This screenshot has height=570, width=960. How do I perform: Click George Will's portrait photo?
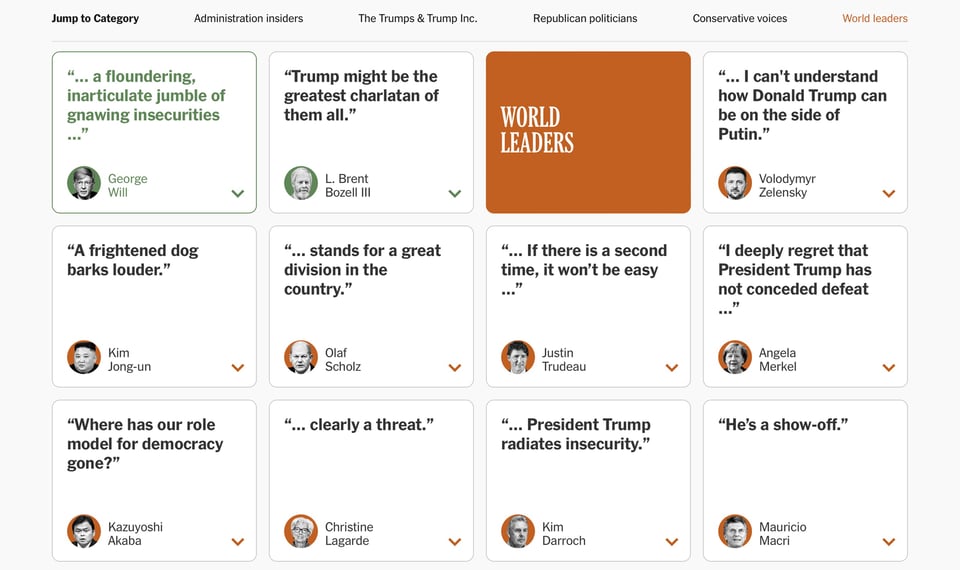tap(84, 183)
